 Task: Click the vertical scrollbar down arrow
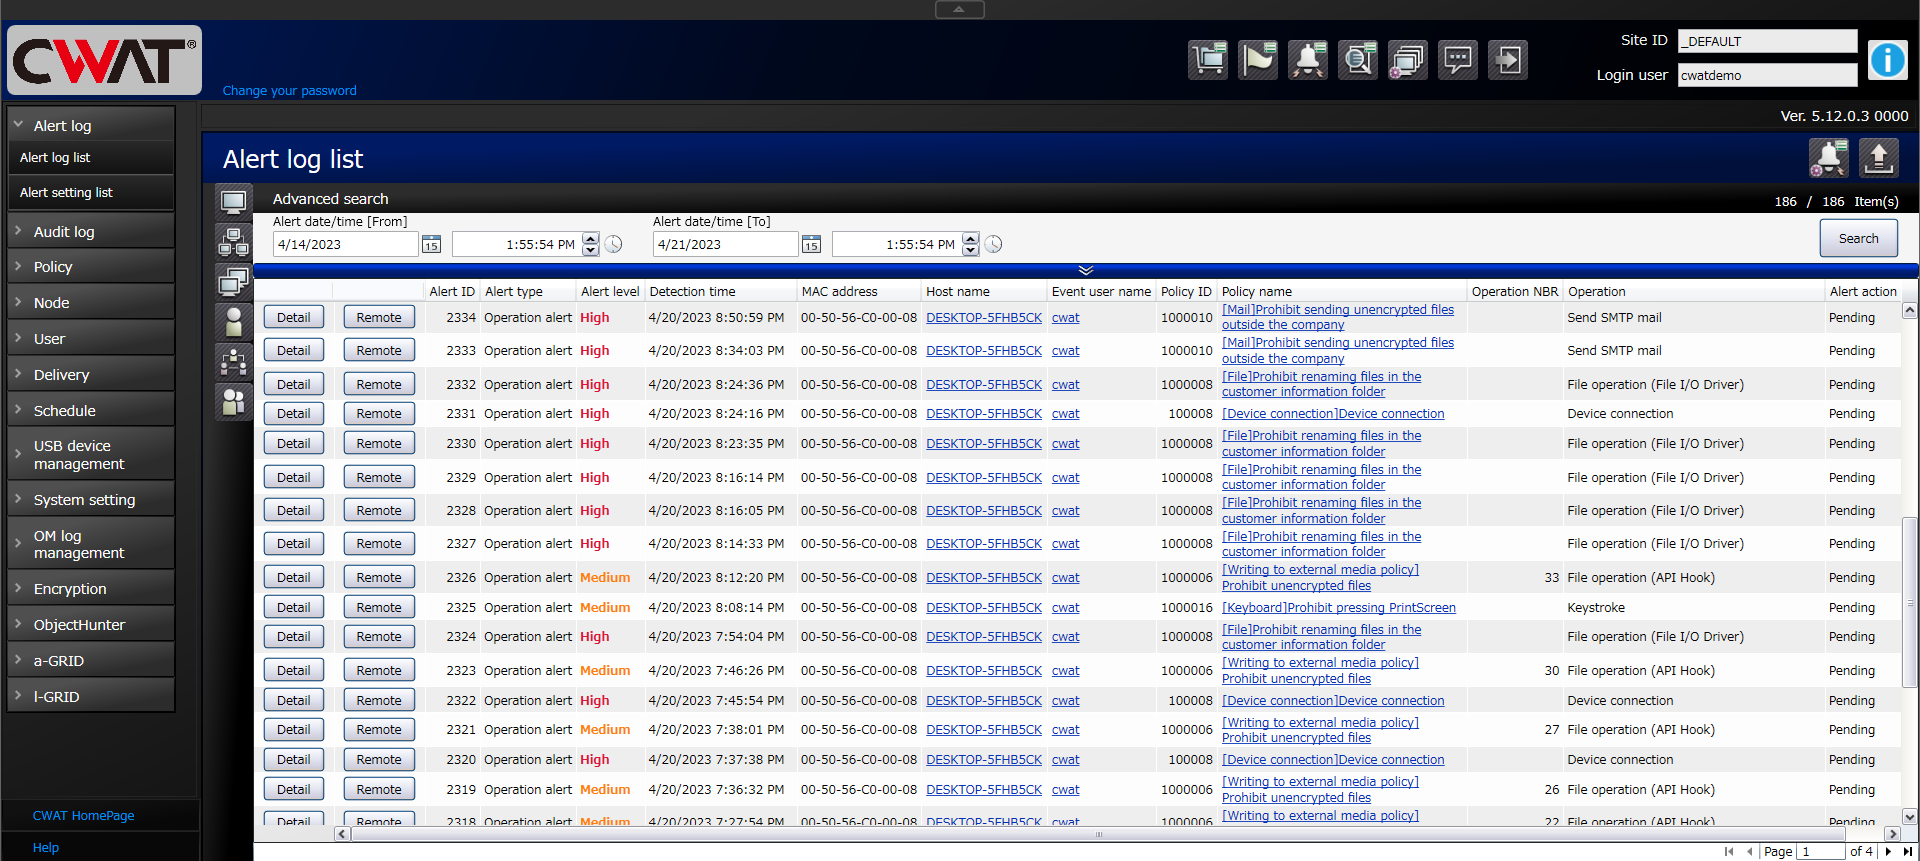coord(1909,817)
